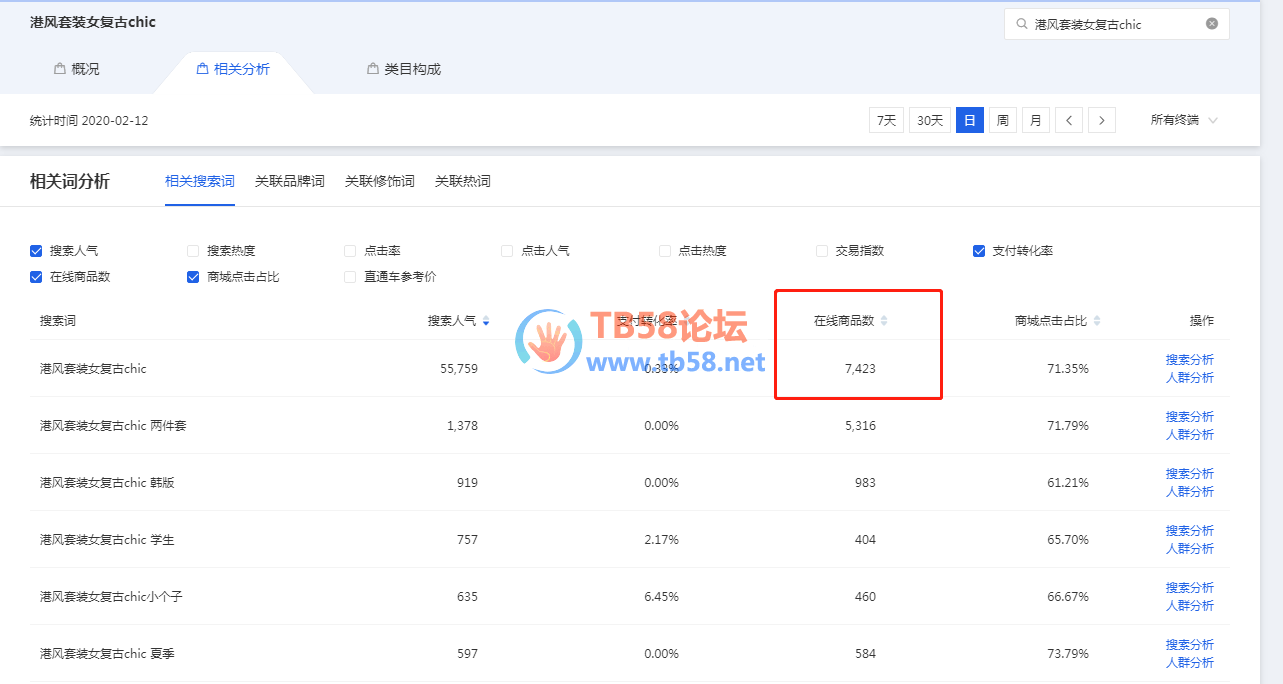The width and height of the screenshot is (1283, 684).
Task: Enable the 搜索热度 checkbox
Action: coord(193,251)
